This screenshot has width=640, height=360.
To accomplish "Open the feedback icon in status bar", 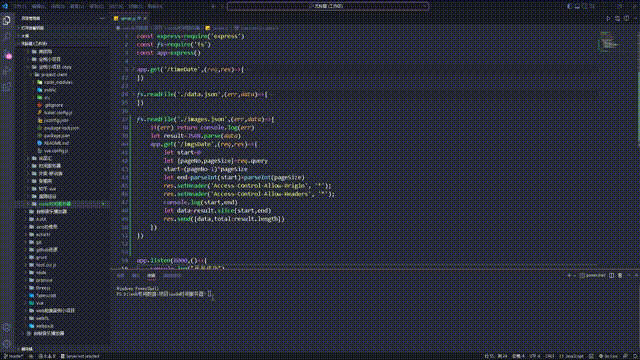I will (625, 356).
